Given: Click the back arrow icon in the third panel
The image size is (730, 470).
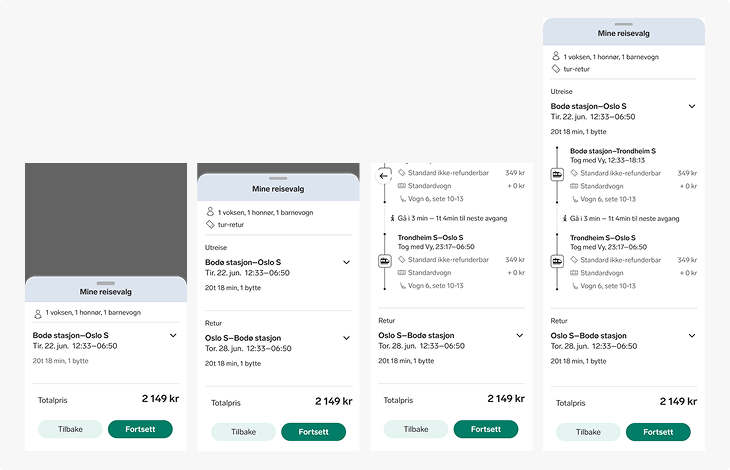Looking at the screenshot, I should [384, 176].
